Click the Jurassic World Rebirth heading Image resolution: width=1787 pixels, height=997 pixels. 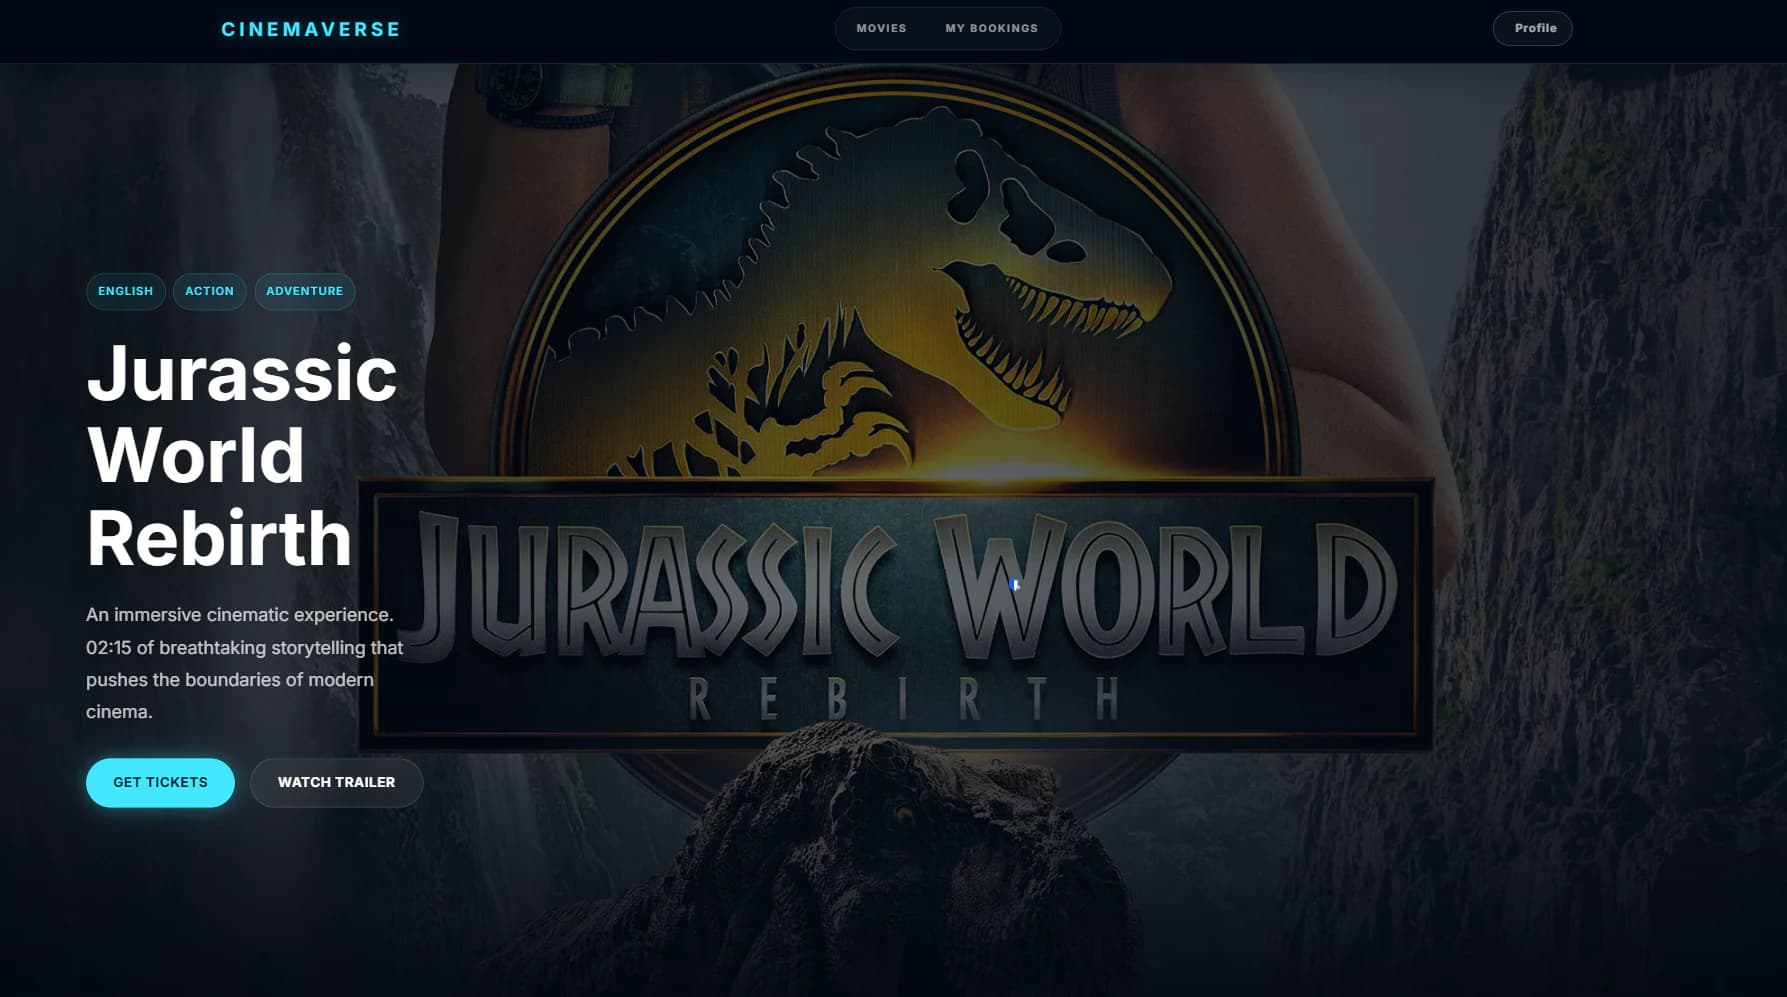(241, 455)
